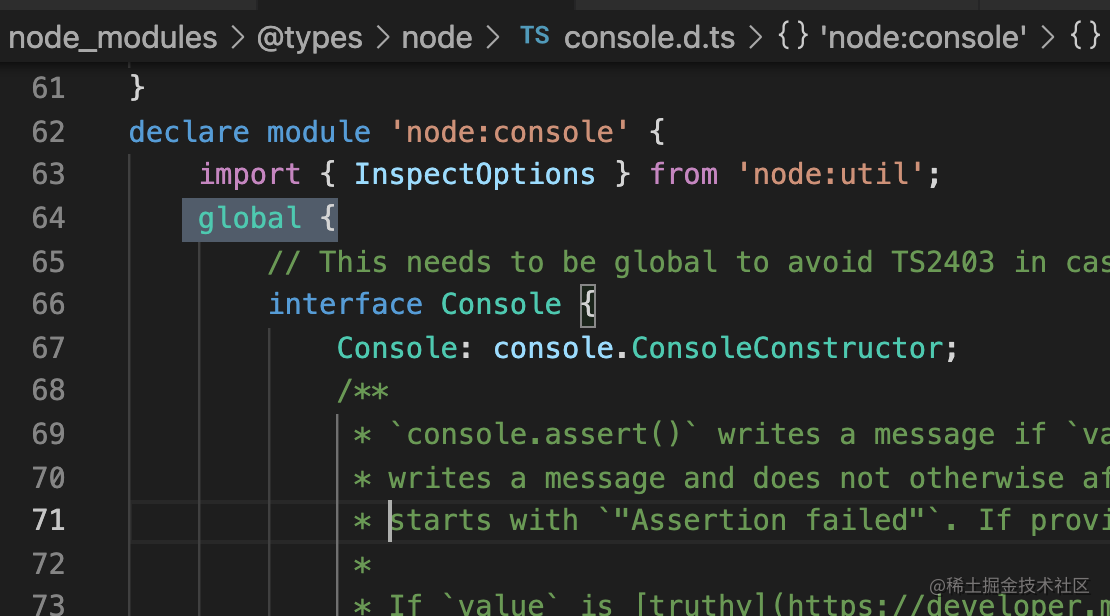Click the chevron between node_modules and @types

[237, 38]
